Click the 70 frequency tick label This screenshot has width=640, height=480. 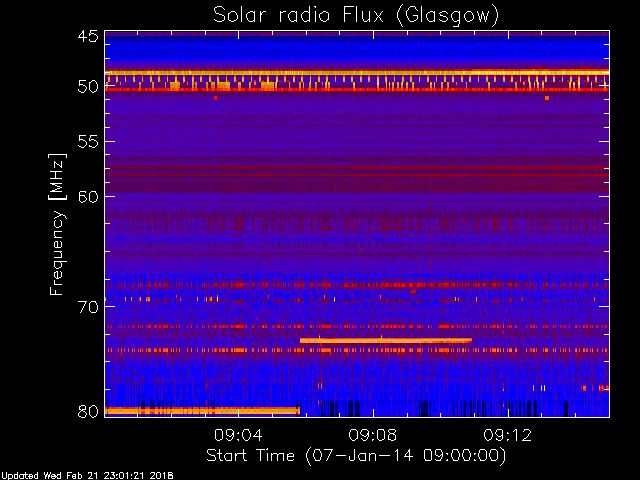[88, 307]
